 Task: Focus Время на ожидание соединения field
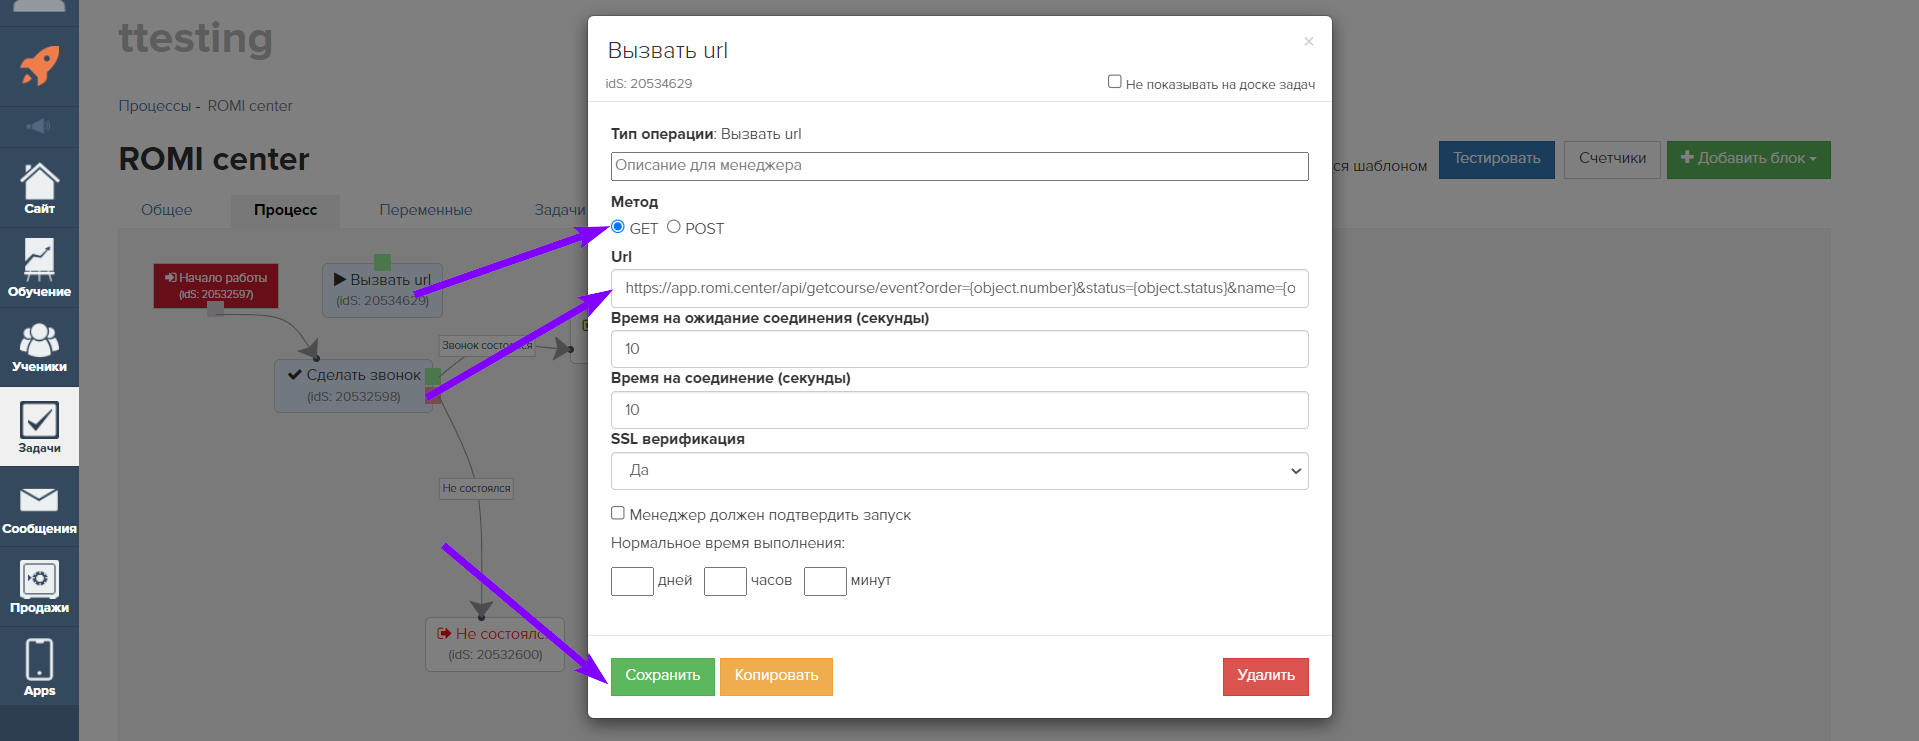pos(959,349)
